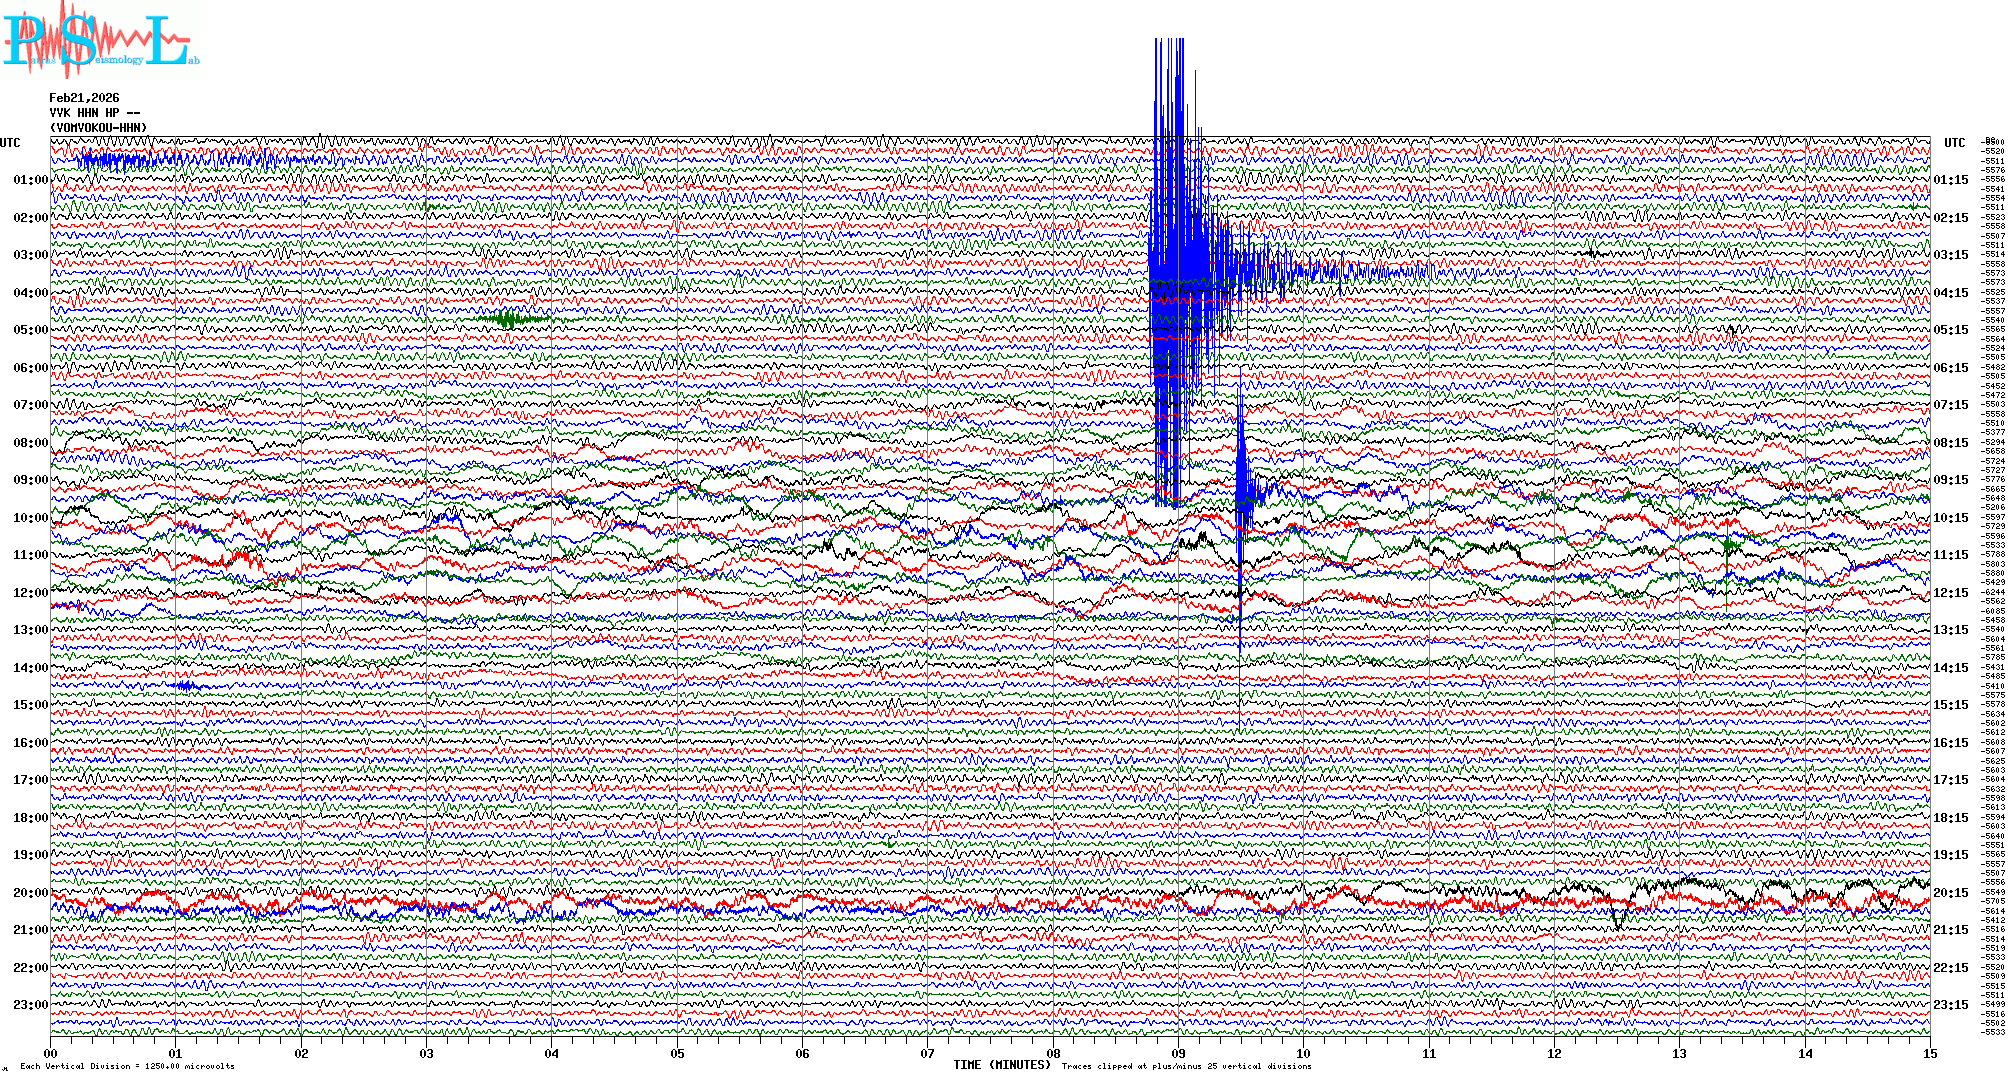Click the left UTC axis header
The height and width of the screenshot is (1080, 2010).
(x=10, y=143)
